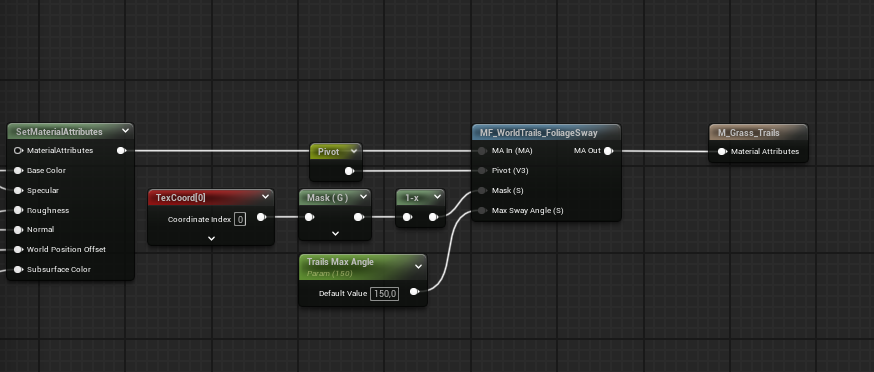Select the Normal input pin
Image resolution: width=874 pixels, height=372 pixels.
(18, 230)
